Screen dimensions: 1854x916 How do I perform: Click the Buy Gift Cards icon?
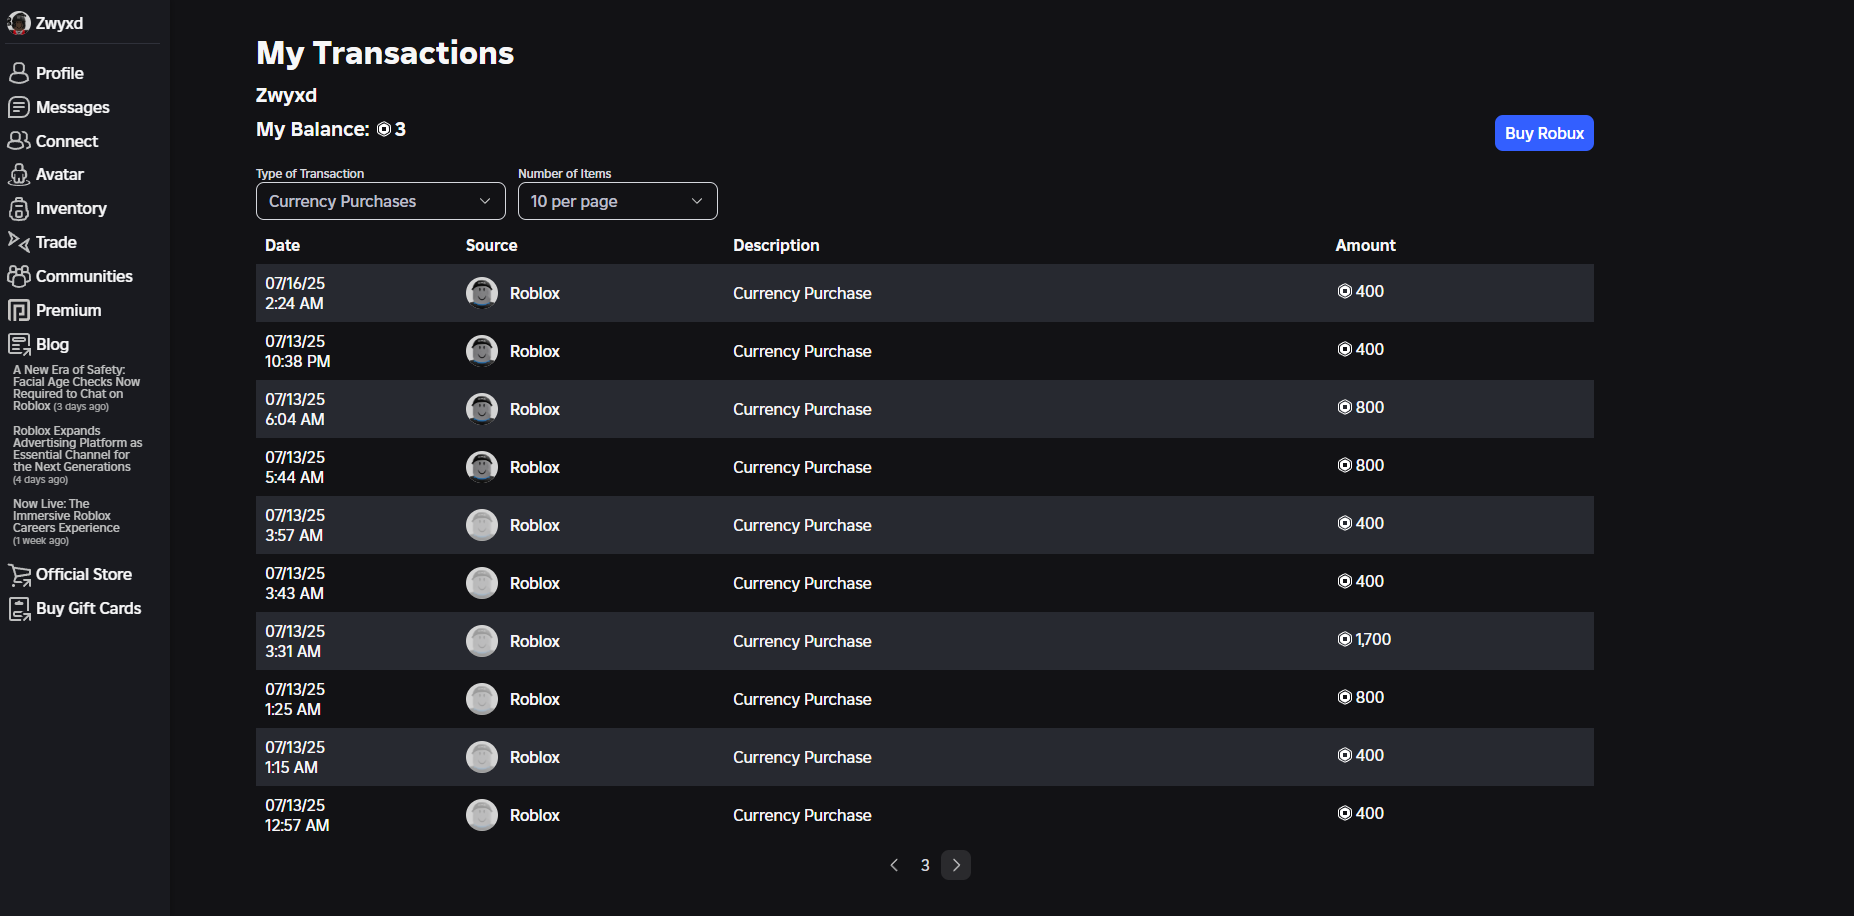point(19,608)
